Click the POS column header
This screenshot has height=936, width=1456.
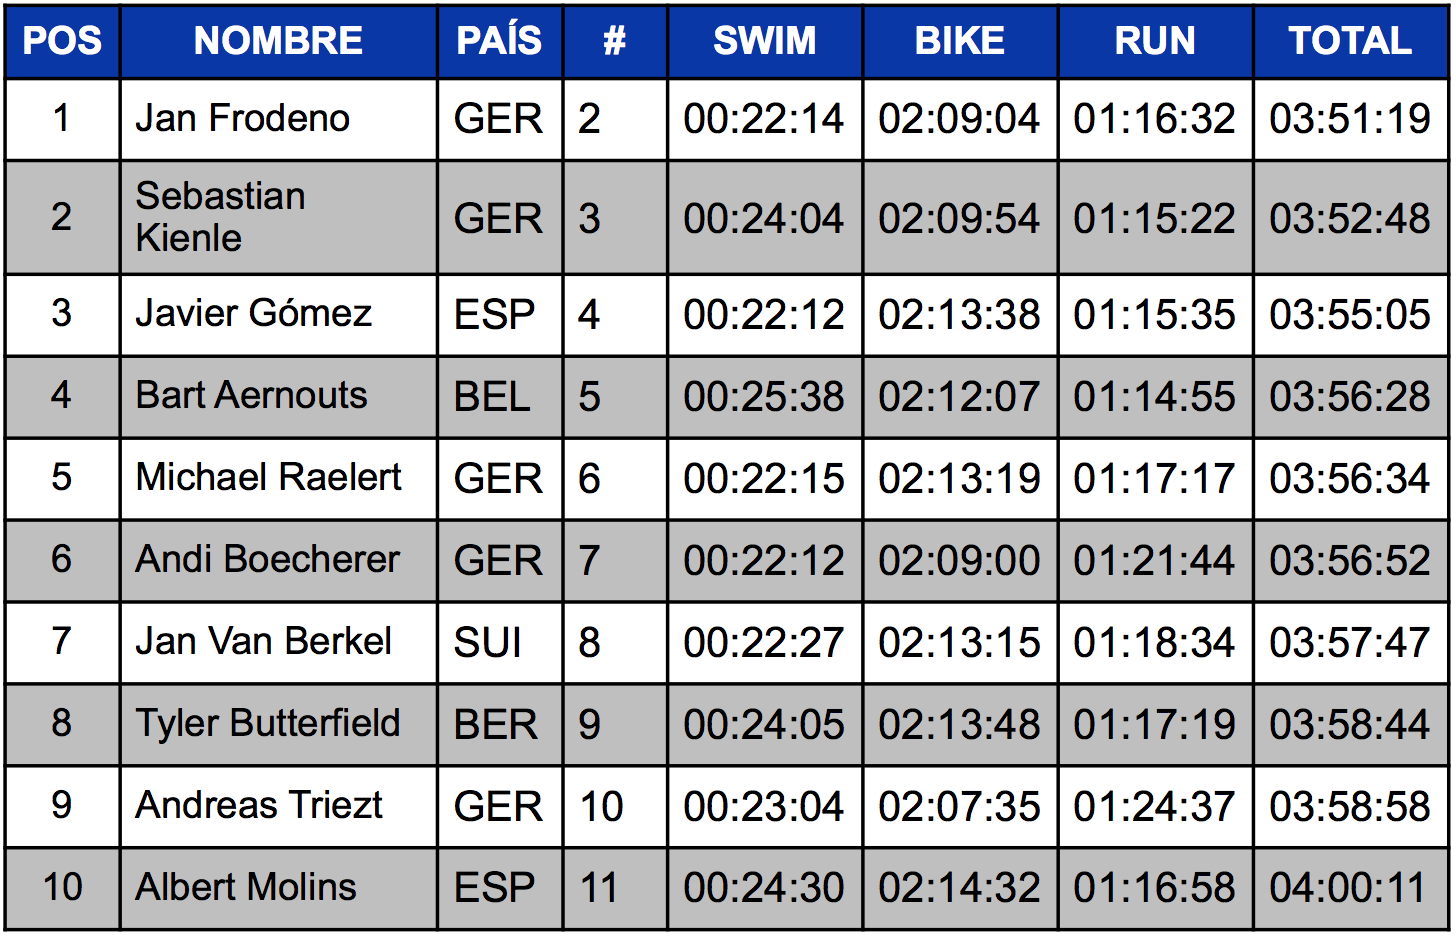coord(62,41)
